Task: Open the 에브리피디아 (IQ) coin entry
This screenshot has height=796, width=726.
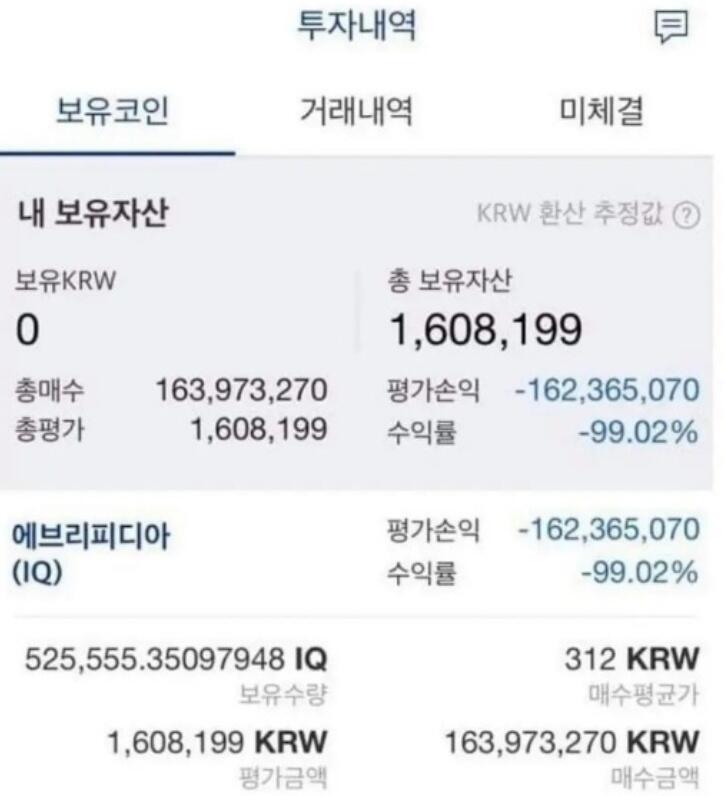Action: click(91, 553)
